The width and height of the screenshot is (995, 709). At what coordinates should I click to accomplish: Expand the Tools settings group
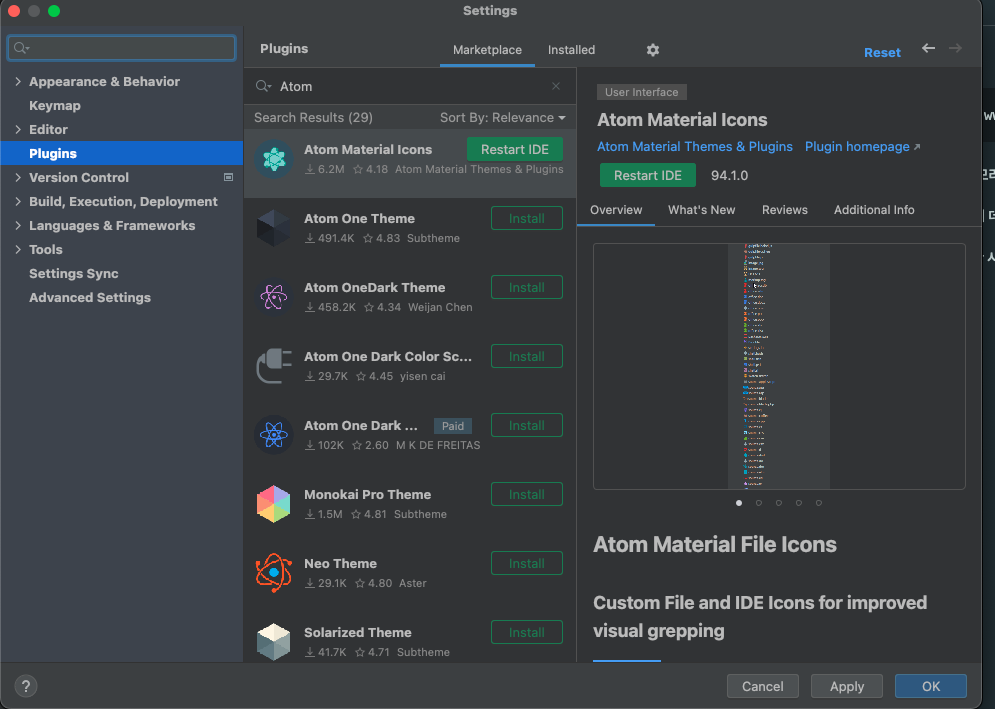click(x=18, y=249)
